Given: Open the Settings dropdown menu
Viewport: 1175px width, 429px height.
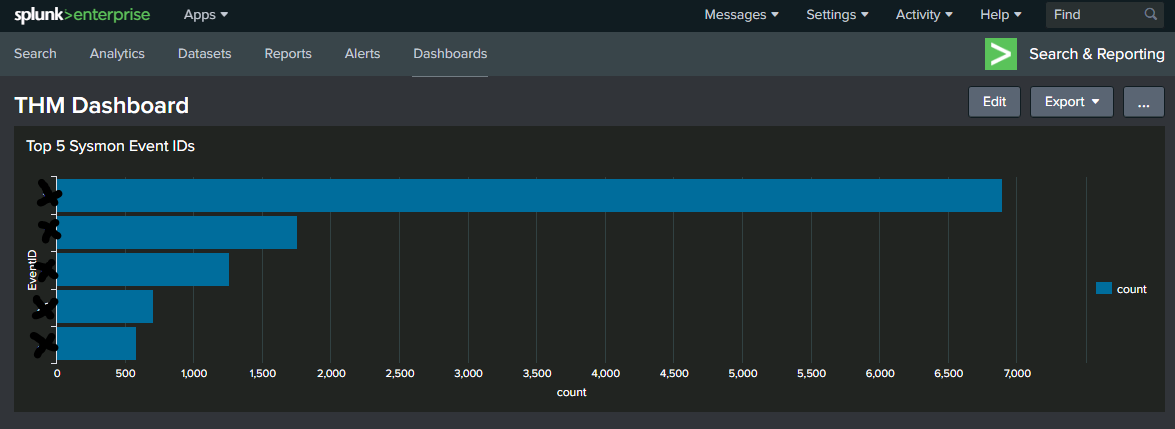Looking at the screenshot, I should (x=837, y=15).
